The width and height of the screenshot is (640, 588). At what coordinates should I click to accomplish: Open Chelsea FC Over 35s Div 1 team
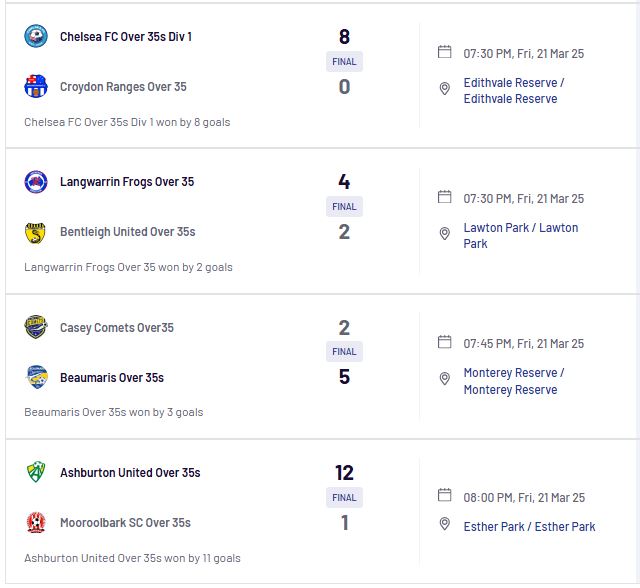click(126, 37)
